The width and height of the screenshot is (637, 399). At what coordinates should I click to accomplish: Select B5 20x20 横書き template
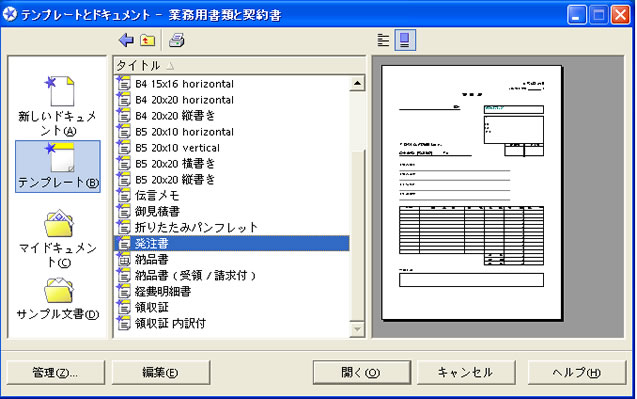click(x=232, y=164)
